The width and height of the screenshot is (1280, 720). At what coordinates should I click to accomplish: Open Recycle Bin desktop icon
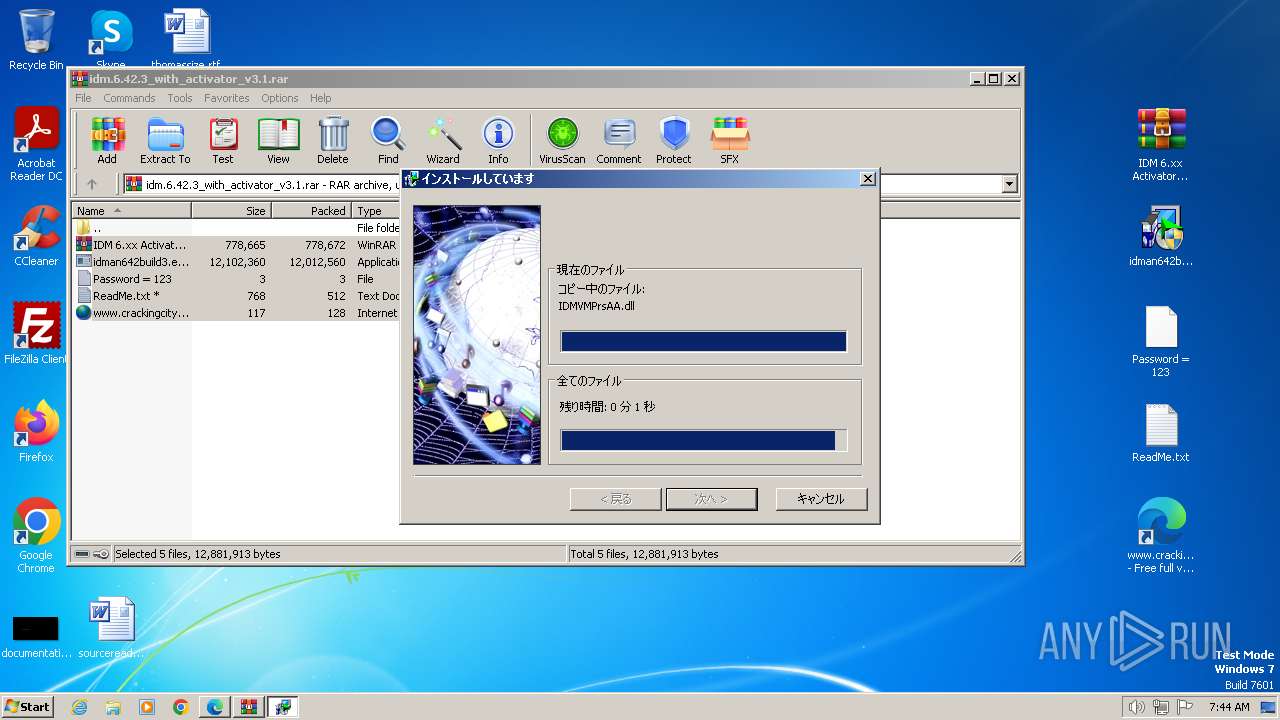click(x=36, y=39)
